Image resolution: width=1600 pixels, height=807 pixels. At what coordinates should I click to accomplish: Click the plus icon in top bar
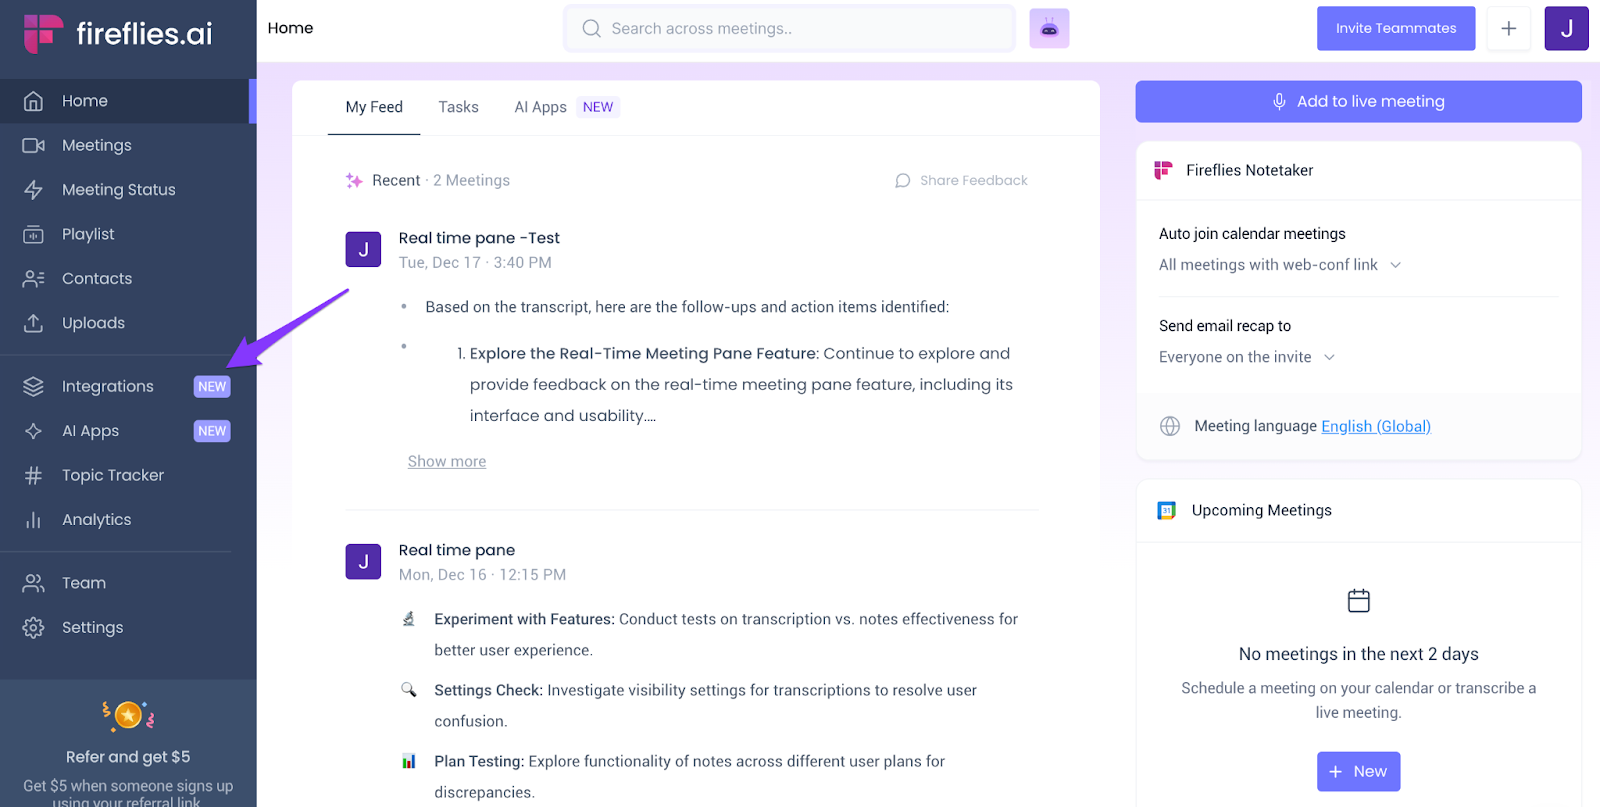click(1508, 29)
